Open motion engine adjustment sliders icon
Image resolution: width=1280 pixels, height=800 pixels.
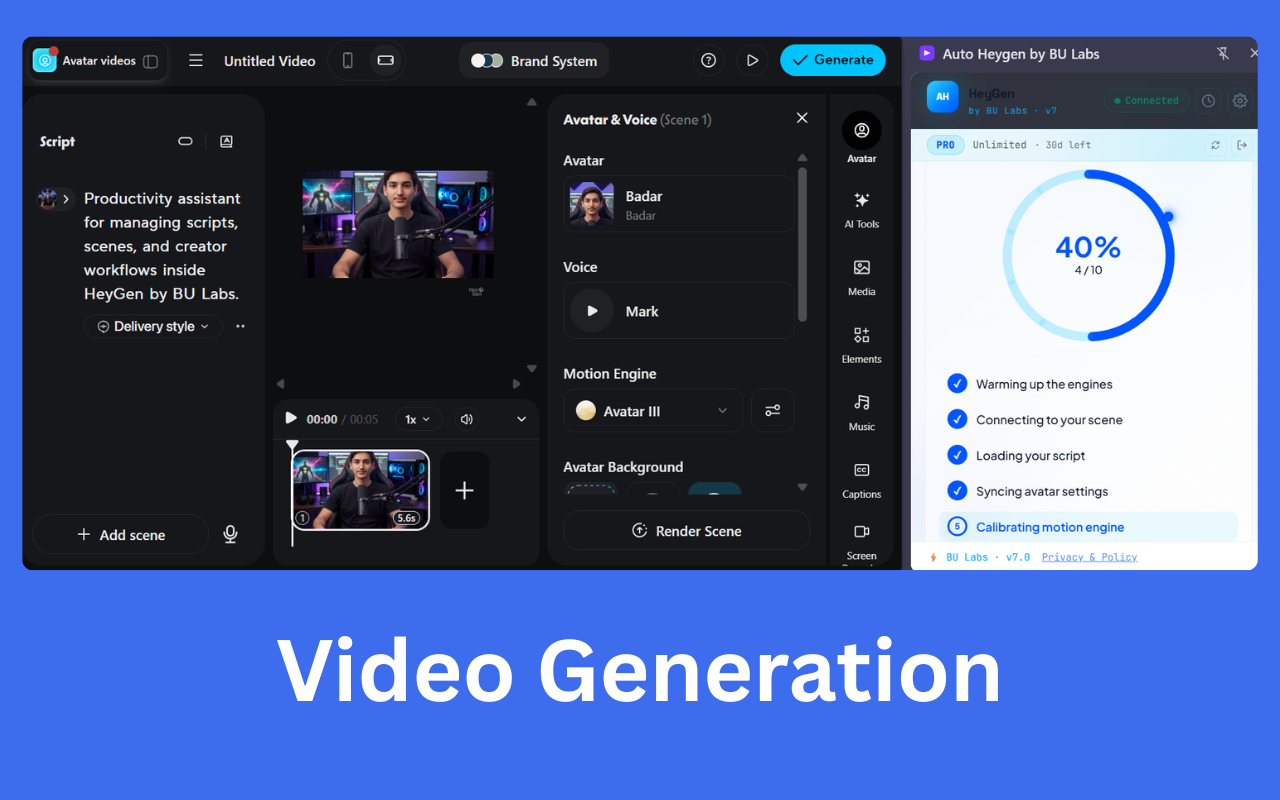click(x=773, y=410)
